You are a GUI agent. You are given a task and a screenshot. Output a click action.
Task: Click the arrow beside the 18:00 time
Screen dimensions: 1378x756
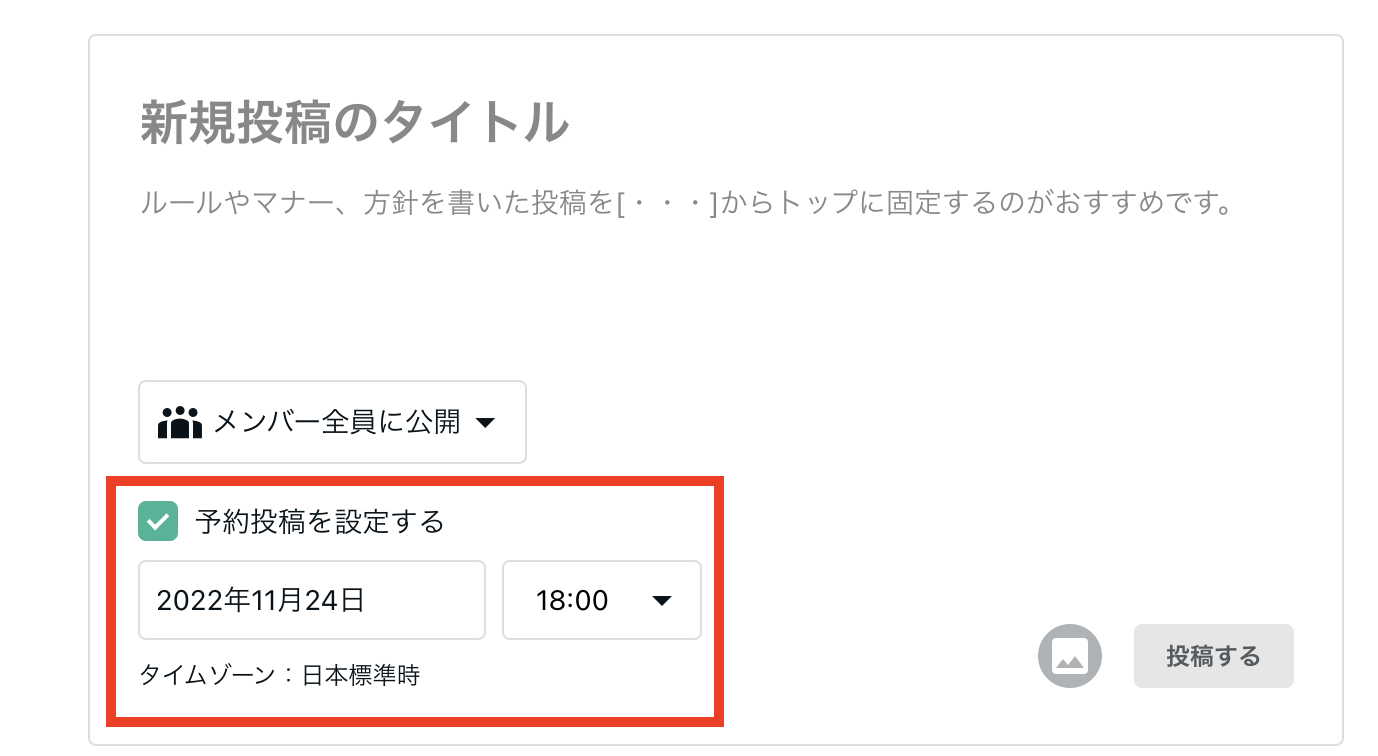pos(661,601)
